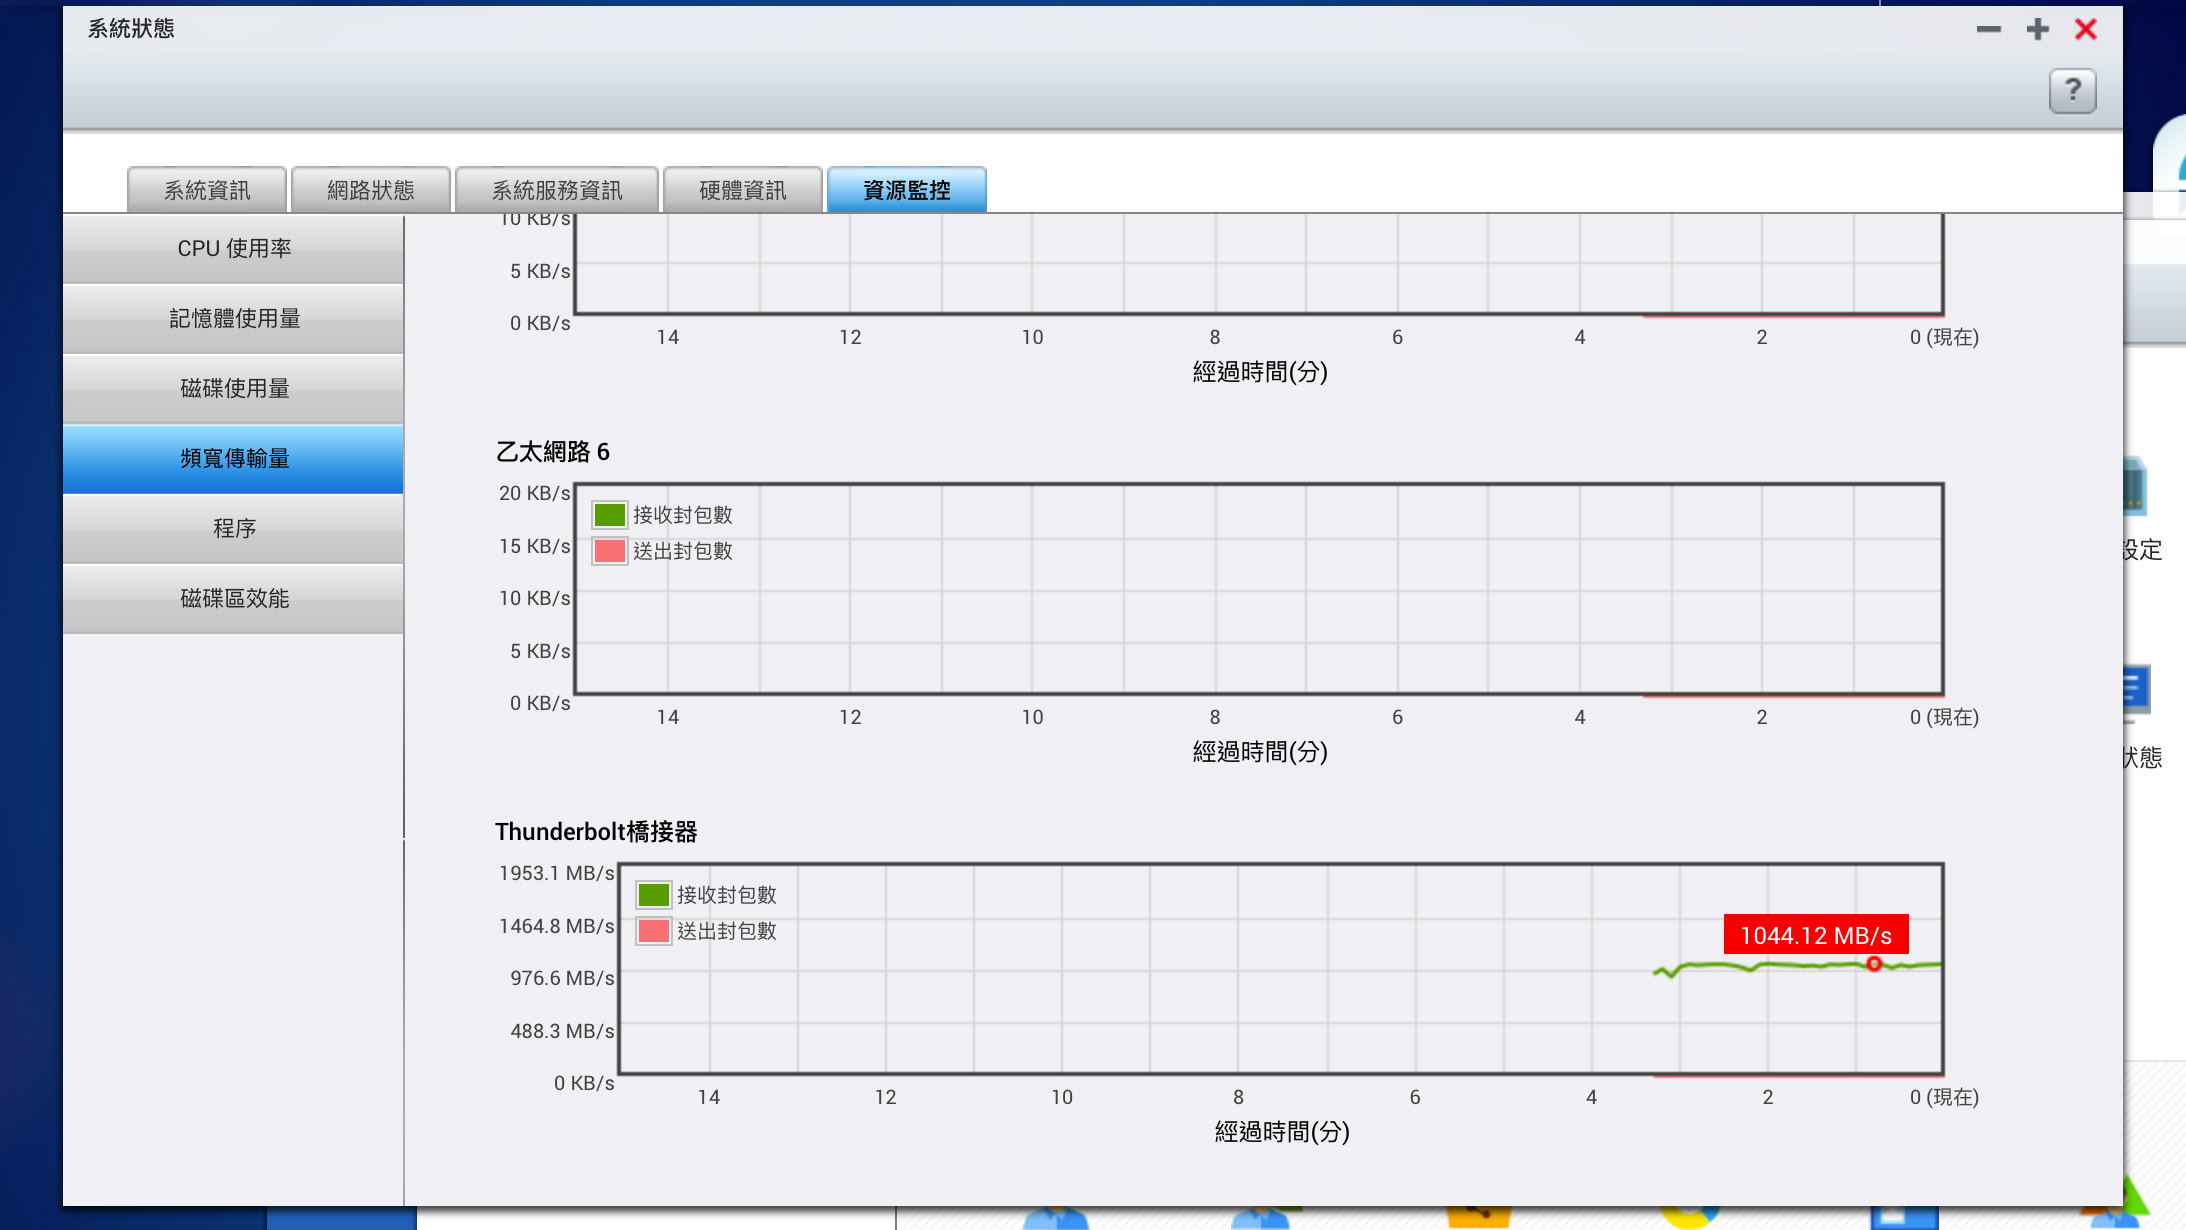Click 20 KB/s label on 乙太網路 6 chart
2186x1230 pixels.
[x=535, y=493]
